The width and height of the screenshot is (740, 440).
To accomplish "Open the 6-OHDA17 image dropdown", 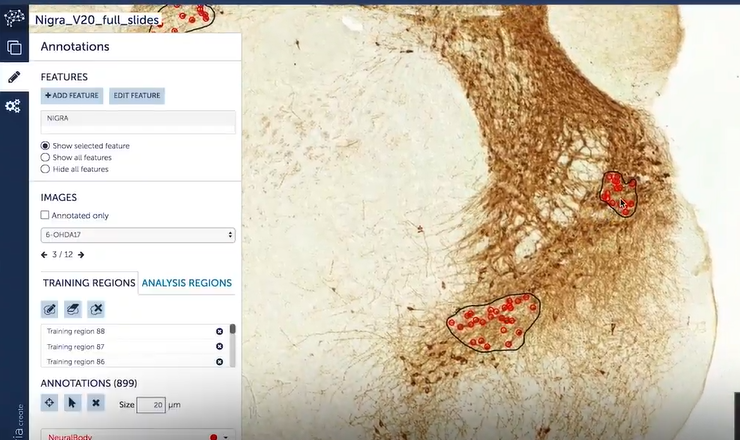I will [x=138, y=235].
